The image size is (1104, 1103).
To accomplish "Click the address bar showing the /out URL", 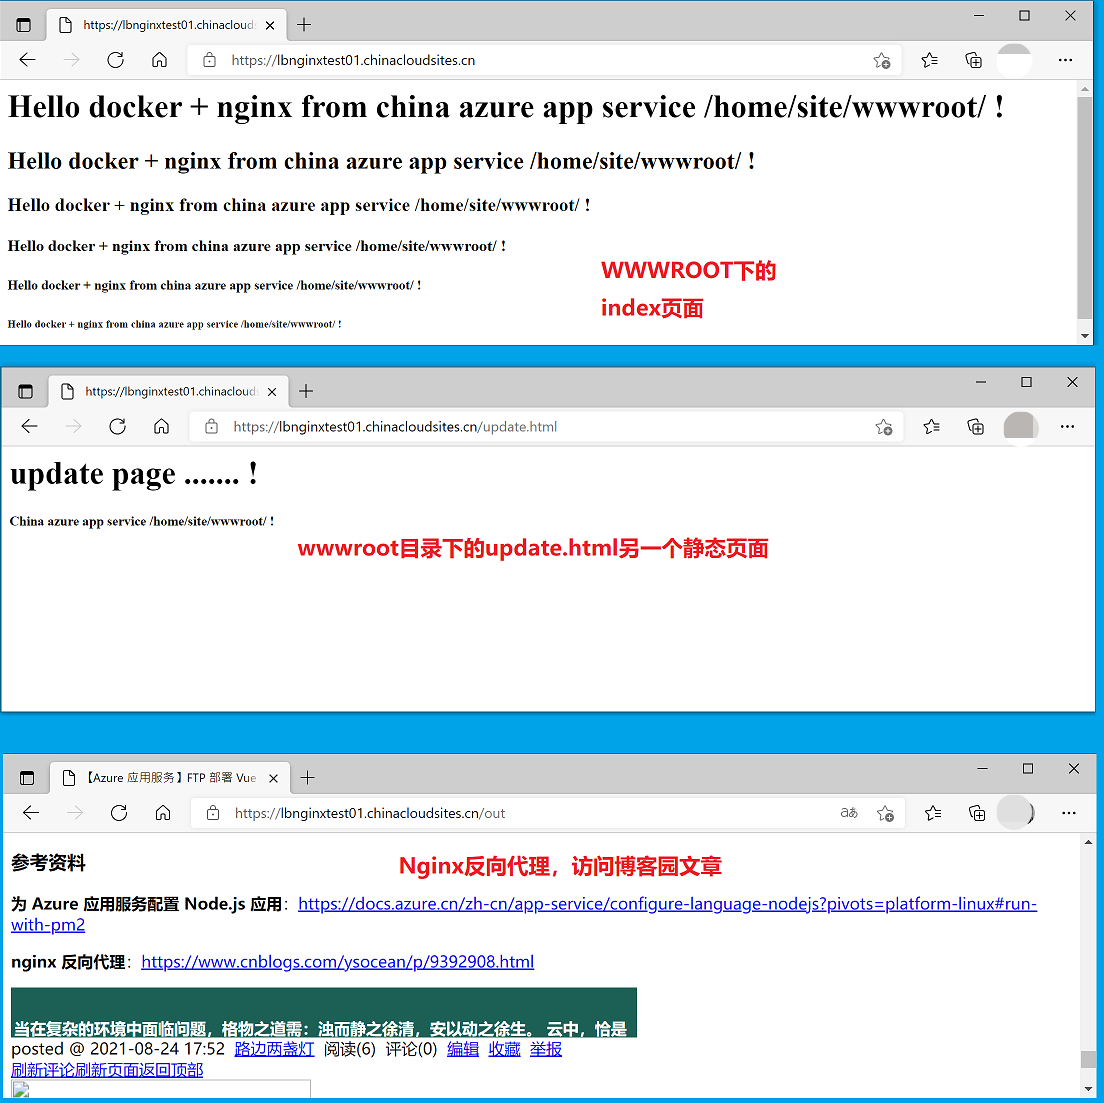I will (520, 813).
